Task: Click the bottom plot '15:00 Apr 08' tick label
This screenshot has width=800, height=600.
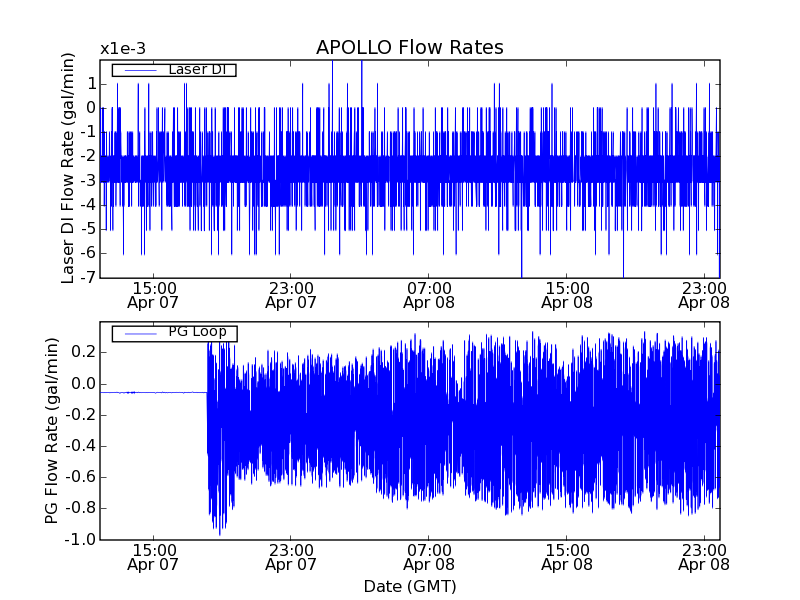Action: pos(567,557)
